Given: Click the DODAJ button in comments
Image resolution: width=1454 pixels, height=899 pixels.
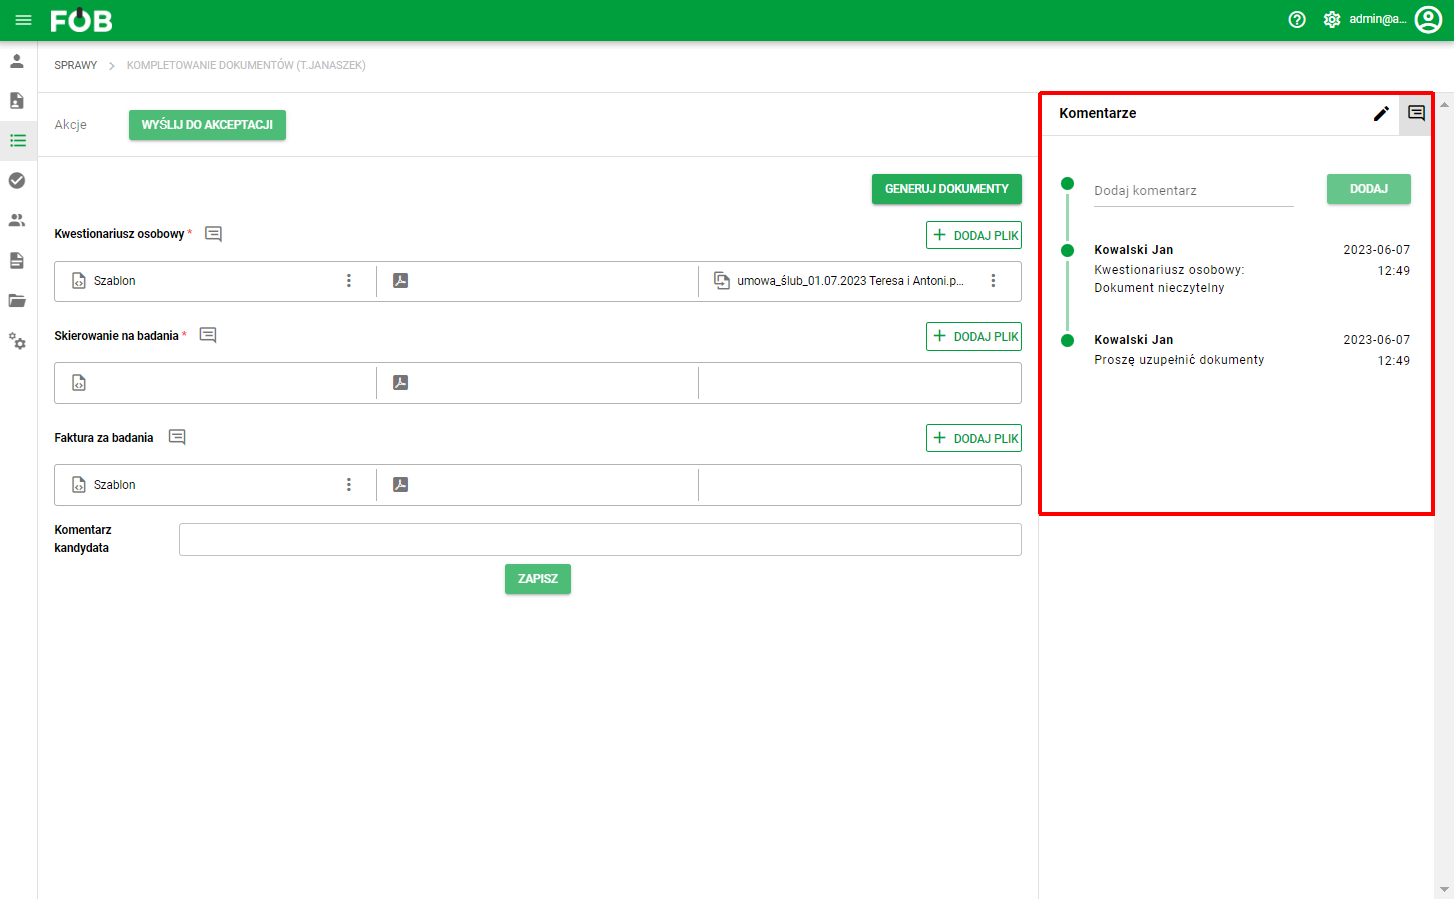Looking at the screenshot, I should [x=1369, y=189].
